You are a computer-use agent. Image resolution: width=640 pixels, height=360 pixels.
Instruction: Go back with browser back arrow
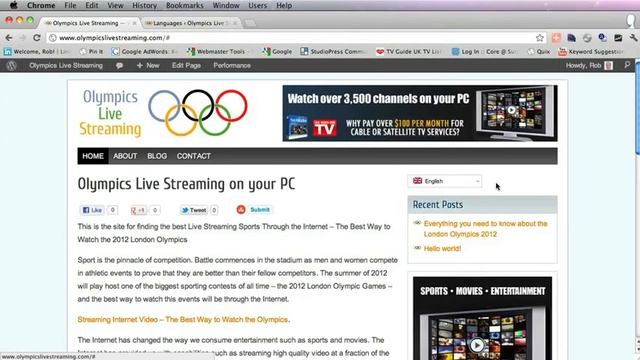[x=9, y=38]
